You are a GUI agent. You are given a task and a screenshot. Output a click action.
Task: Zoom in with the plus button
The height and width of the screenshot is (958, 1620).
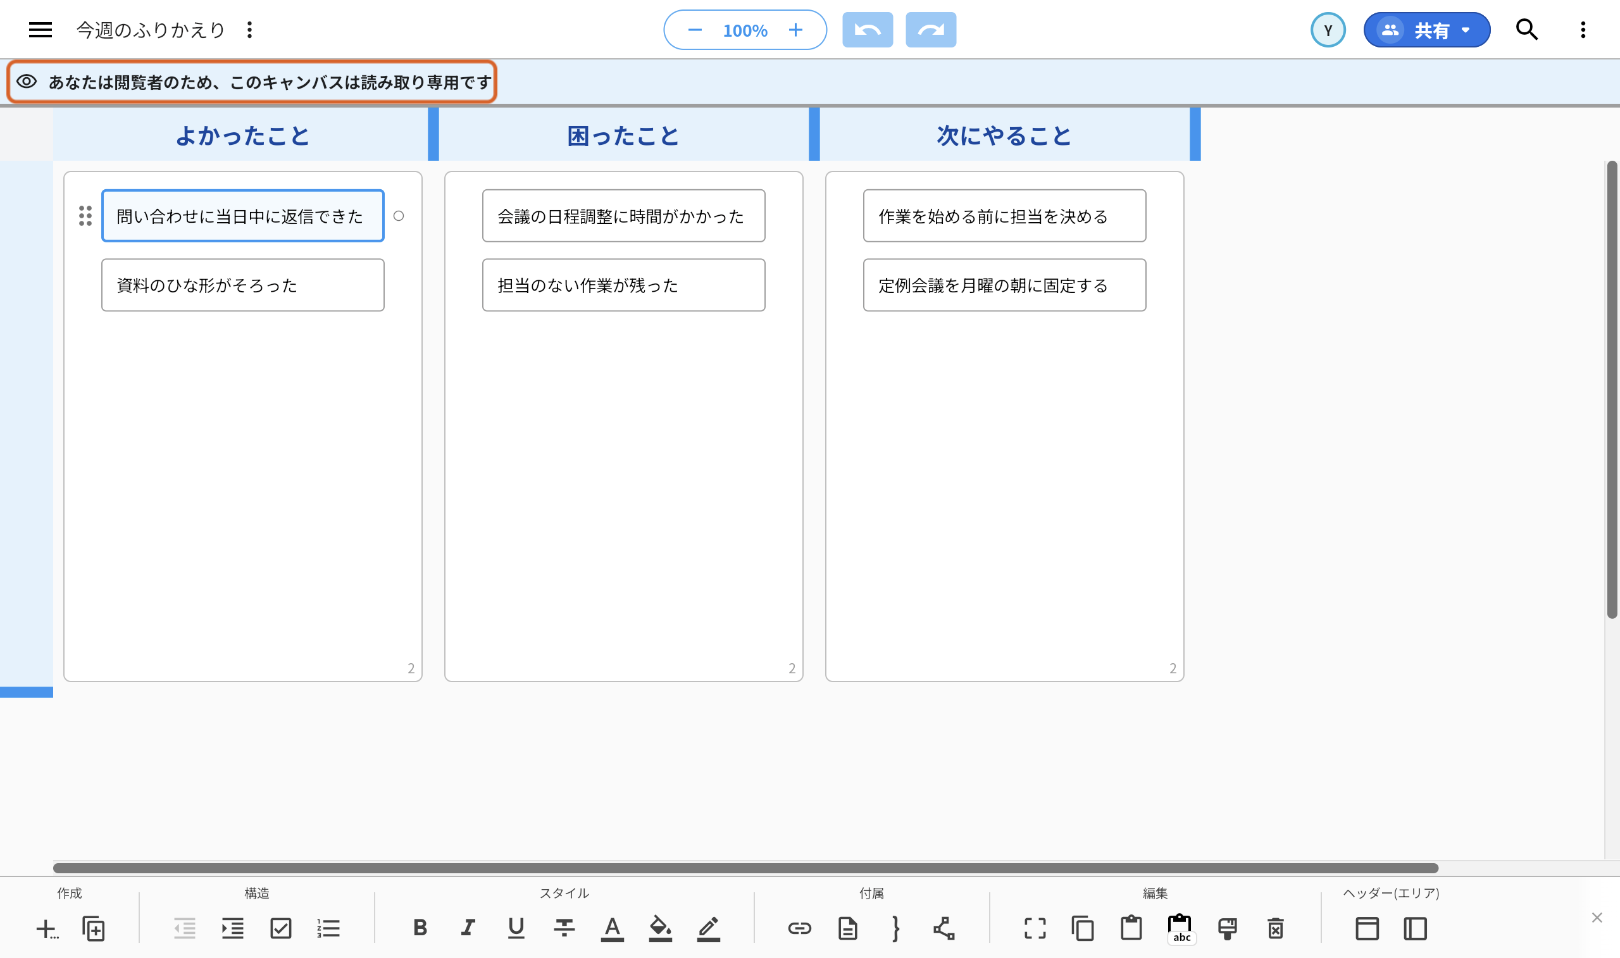click(x=796, y=30)
